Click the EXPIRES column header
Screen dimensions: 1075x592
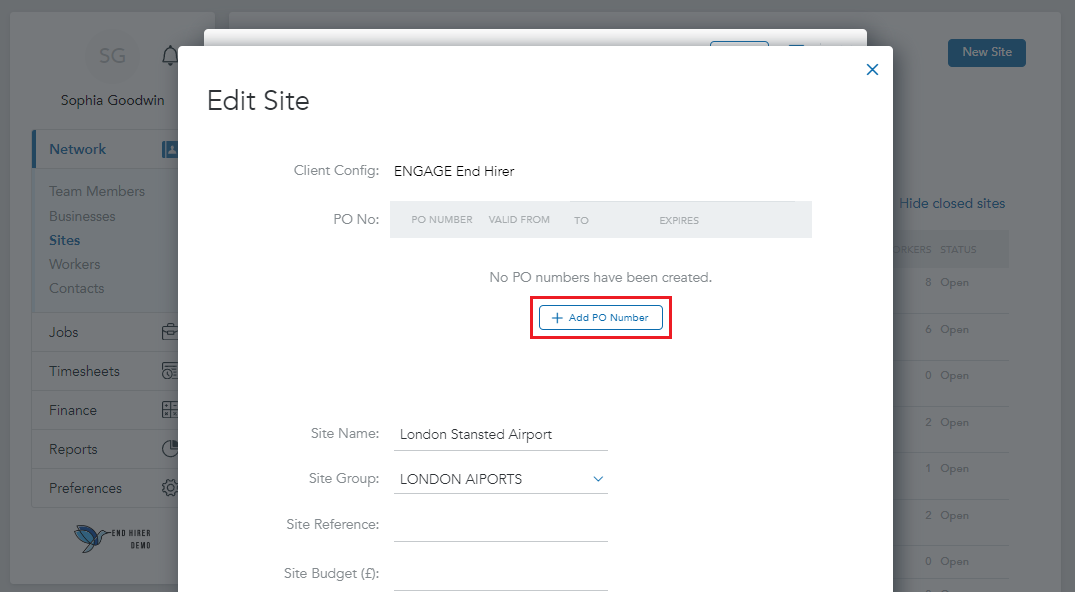pyautogui.click(x=679, y=220)
